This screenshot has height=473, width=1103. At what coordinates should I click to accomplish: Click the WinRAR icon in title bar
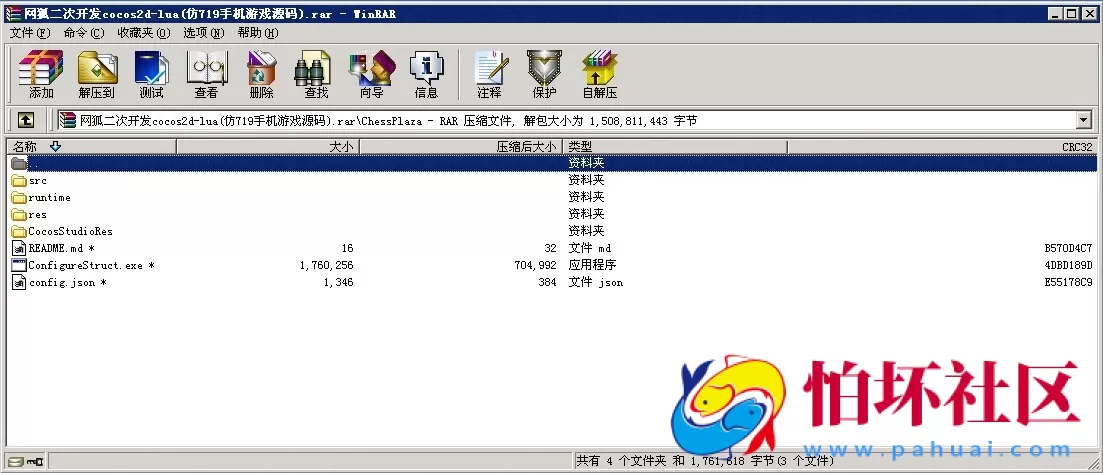[12, 13]
